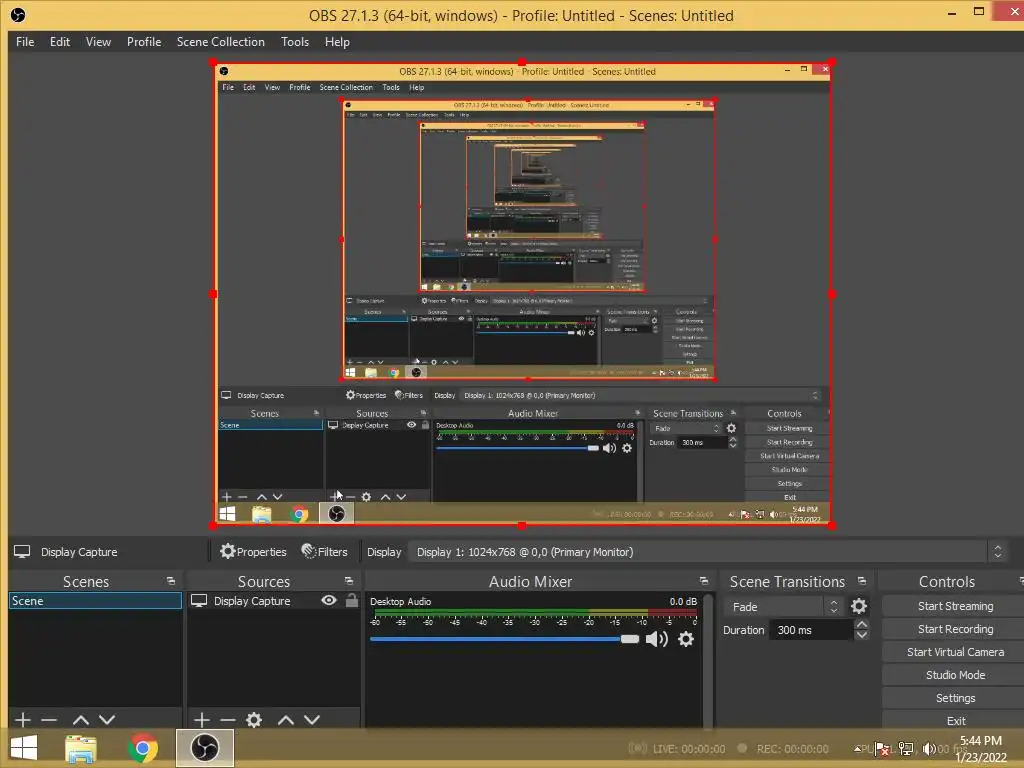The image size is (1024, 768).
Task: Open the Display selection dropdown
Action: (x=708, y=552)
